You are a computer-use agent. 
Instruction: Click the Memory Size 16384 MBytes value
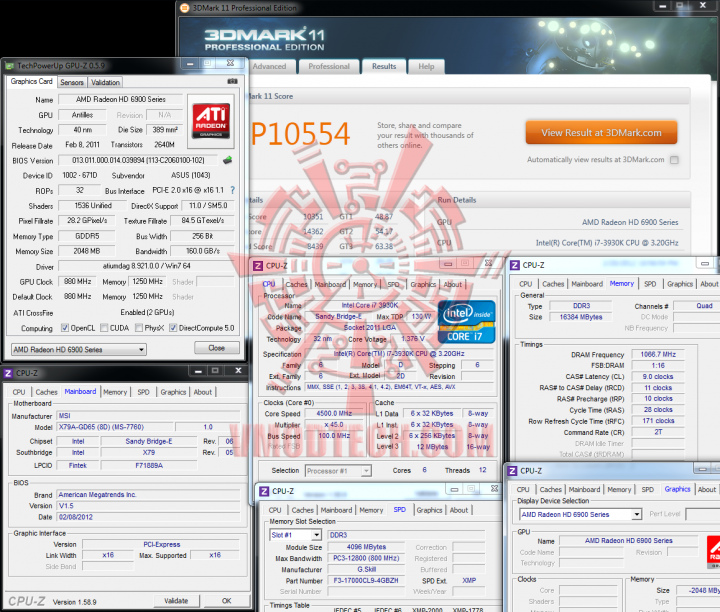click(580, 317)
